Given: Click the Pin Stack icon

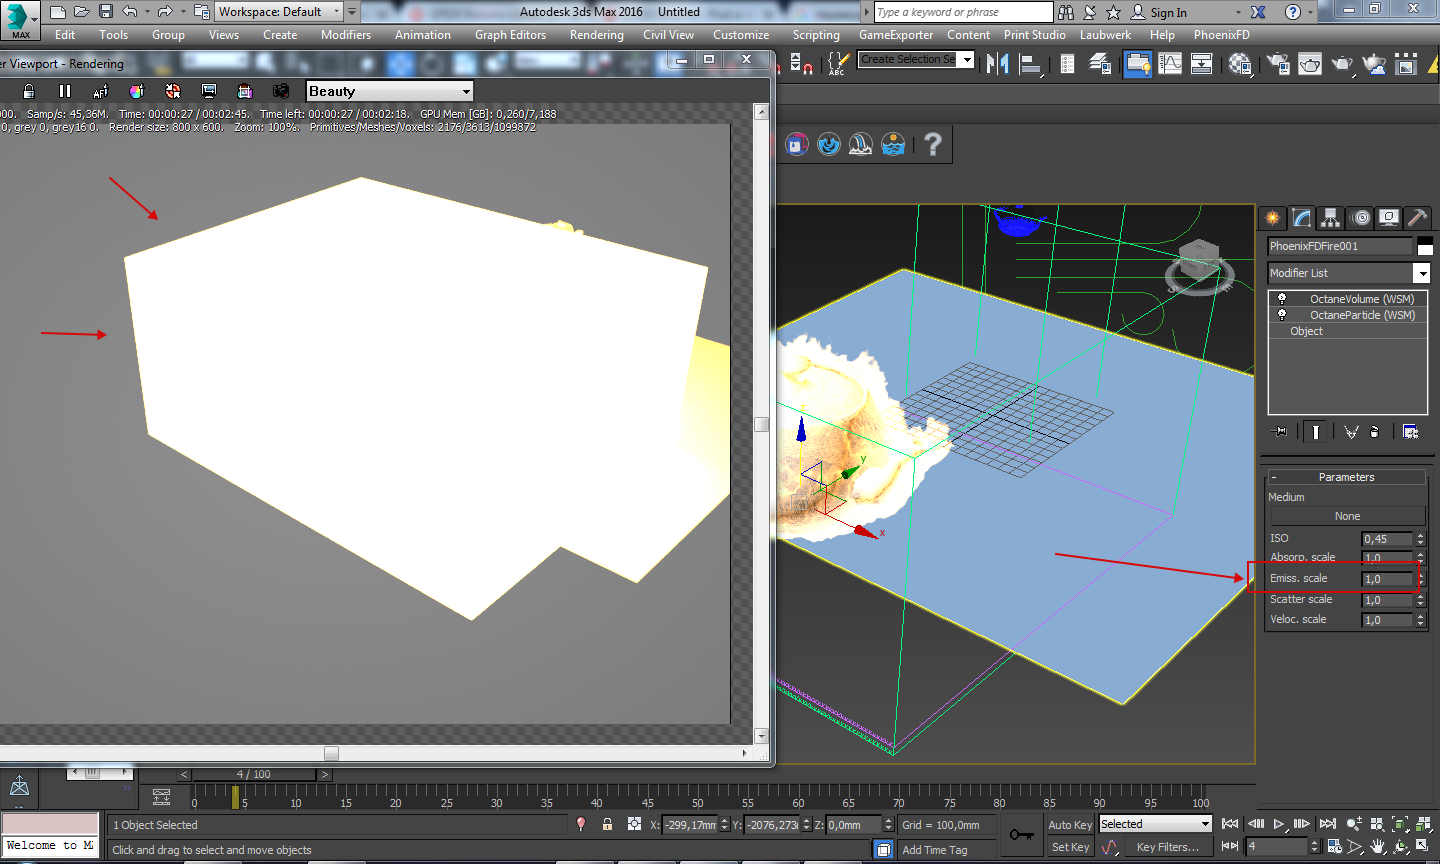Looking at the screenshot, I should (1280, 432).
